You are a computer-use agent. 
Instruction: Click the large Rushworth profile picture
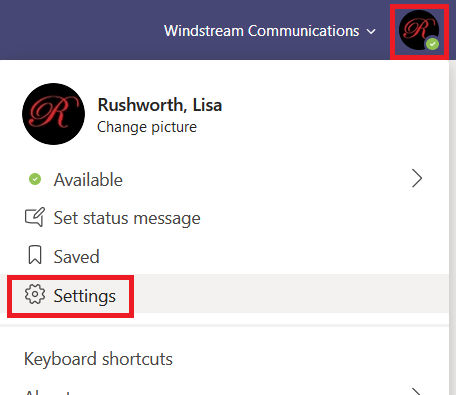pyautogui.click(x=53, y=114)
